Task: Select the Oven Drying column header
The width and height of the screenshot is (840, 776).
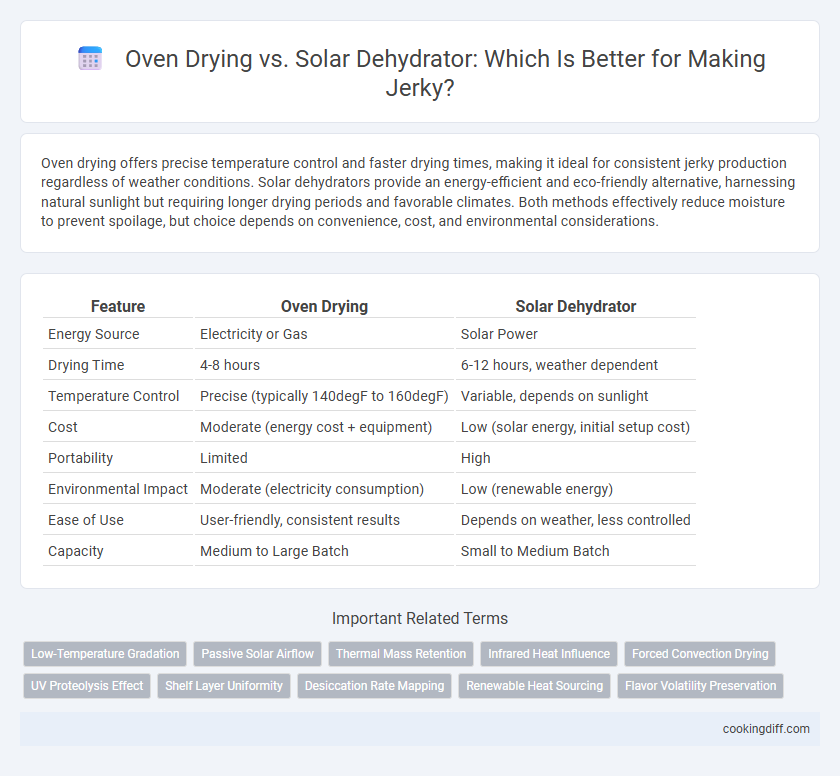Action: point(324,306)
